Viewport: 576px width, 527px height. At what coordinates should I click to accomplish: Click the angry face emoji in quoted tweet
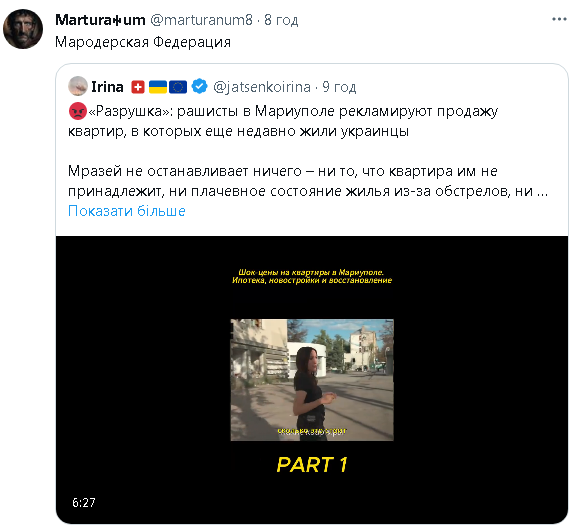click(x=78, y=111)
